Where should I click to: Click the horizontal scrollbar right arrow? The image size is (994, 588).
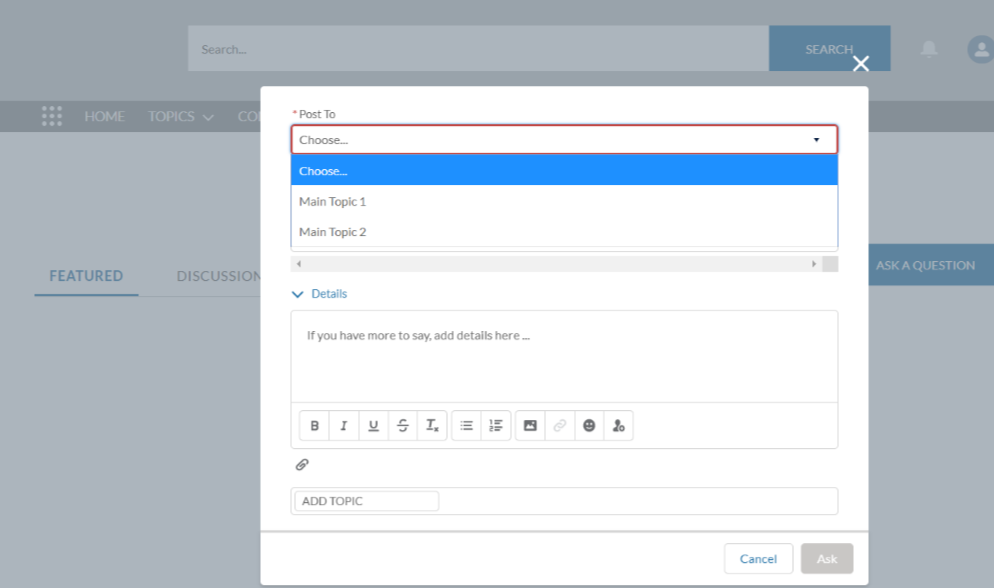[814, 264]
